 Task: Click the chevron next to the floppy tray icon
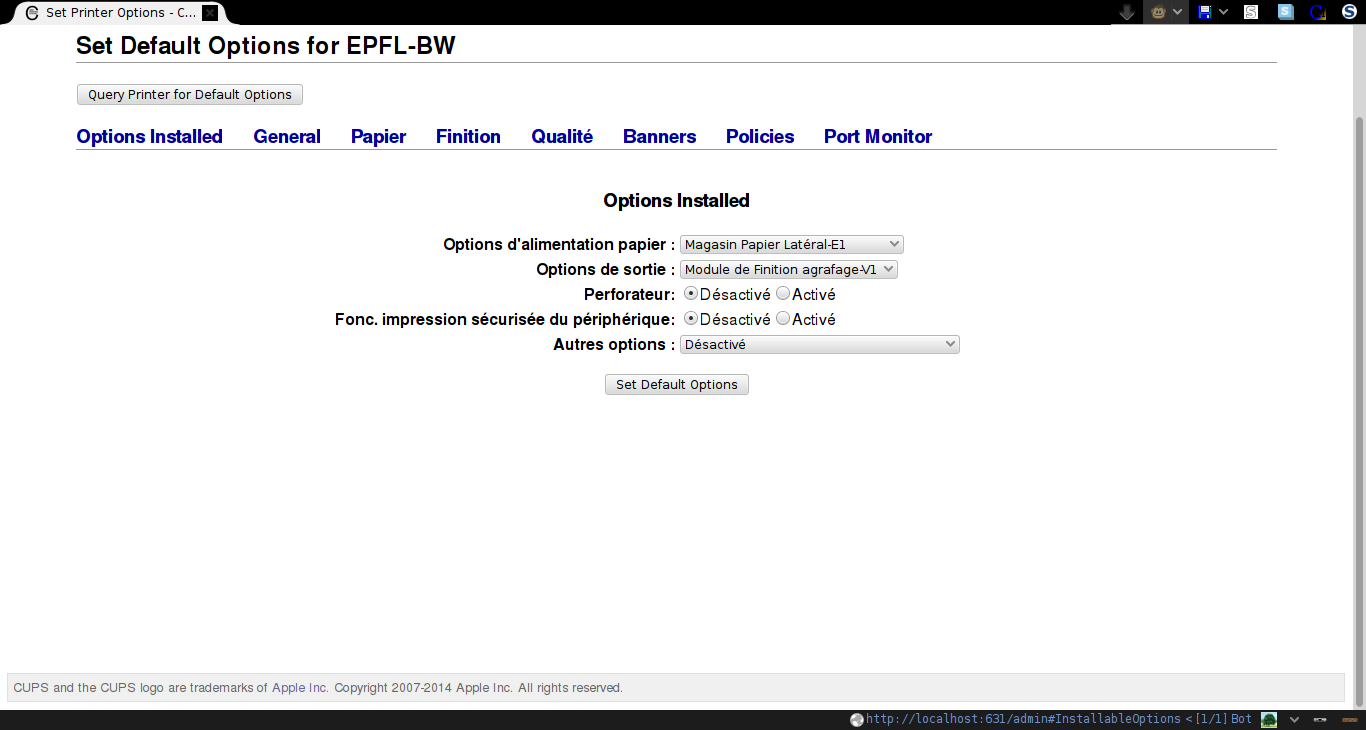(x=1223, y=12)
